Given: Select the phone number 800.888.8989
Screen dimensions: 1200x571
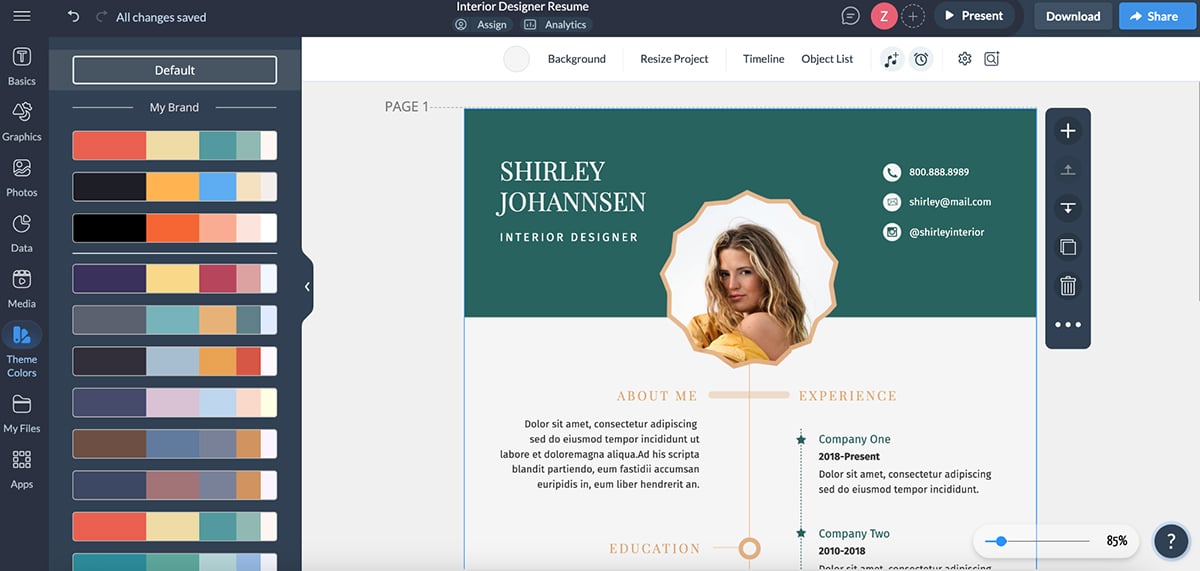Looking at the screenshot, I should coord(939,172).
